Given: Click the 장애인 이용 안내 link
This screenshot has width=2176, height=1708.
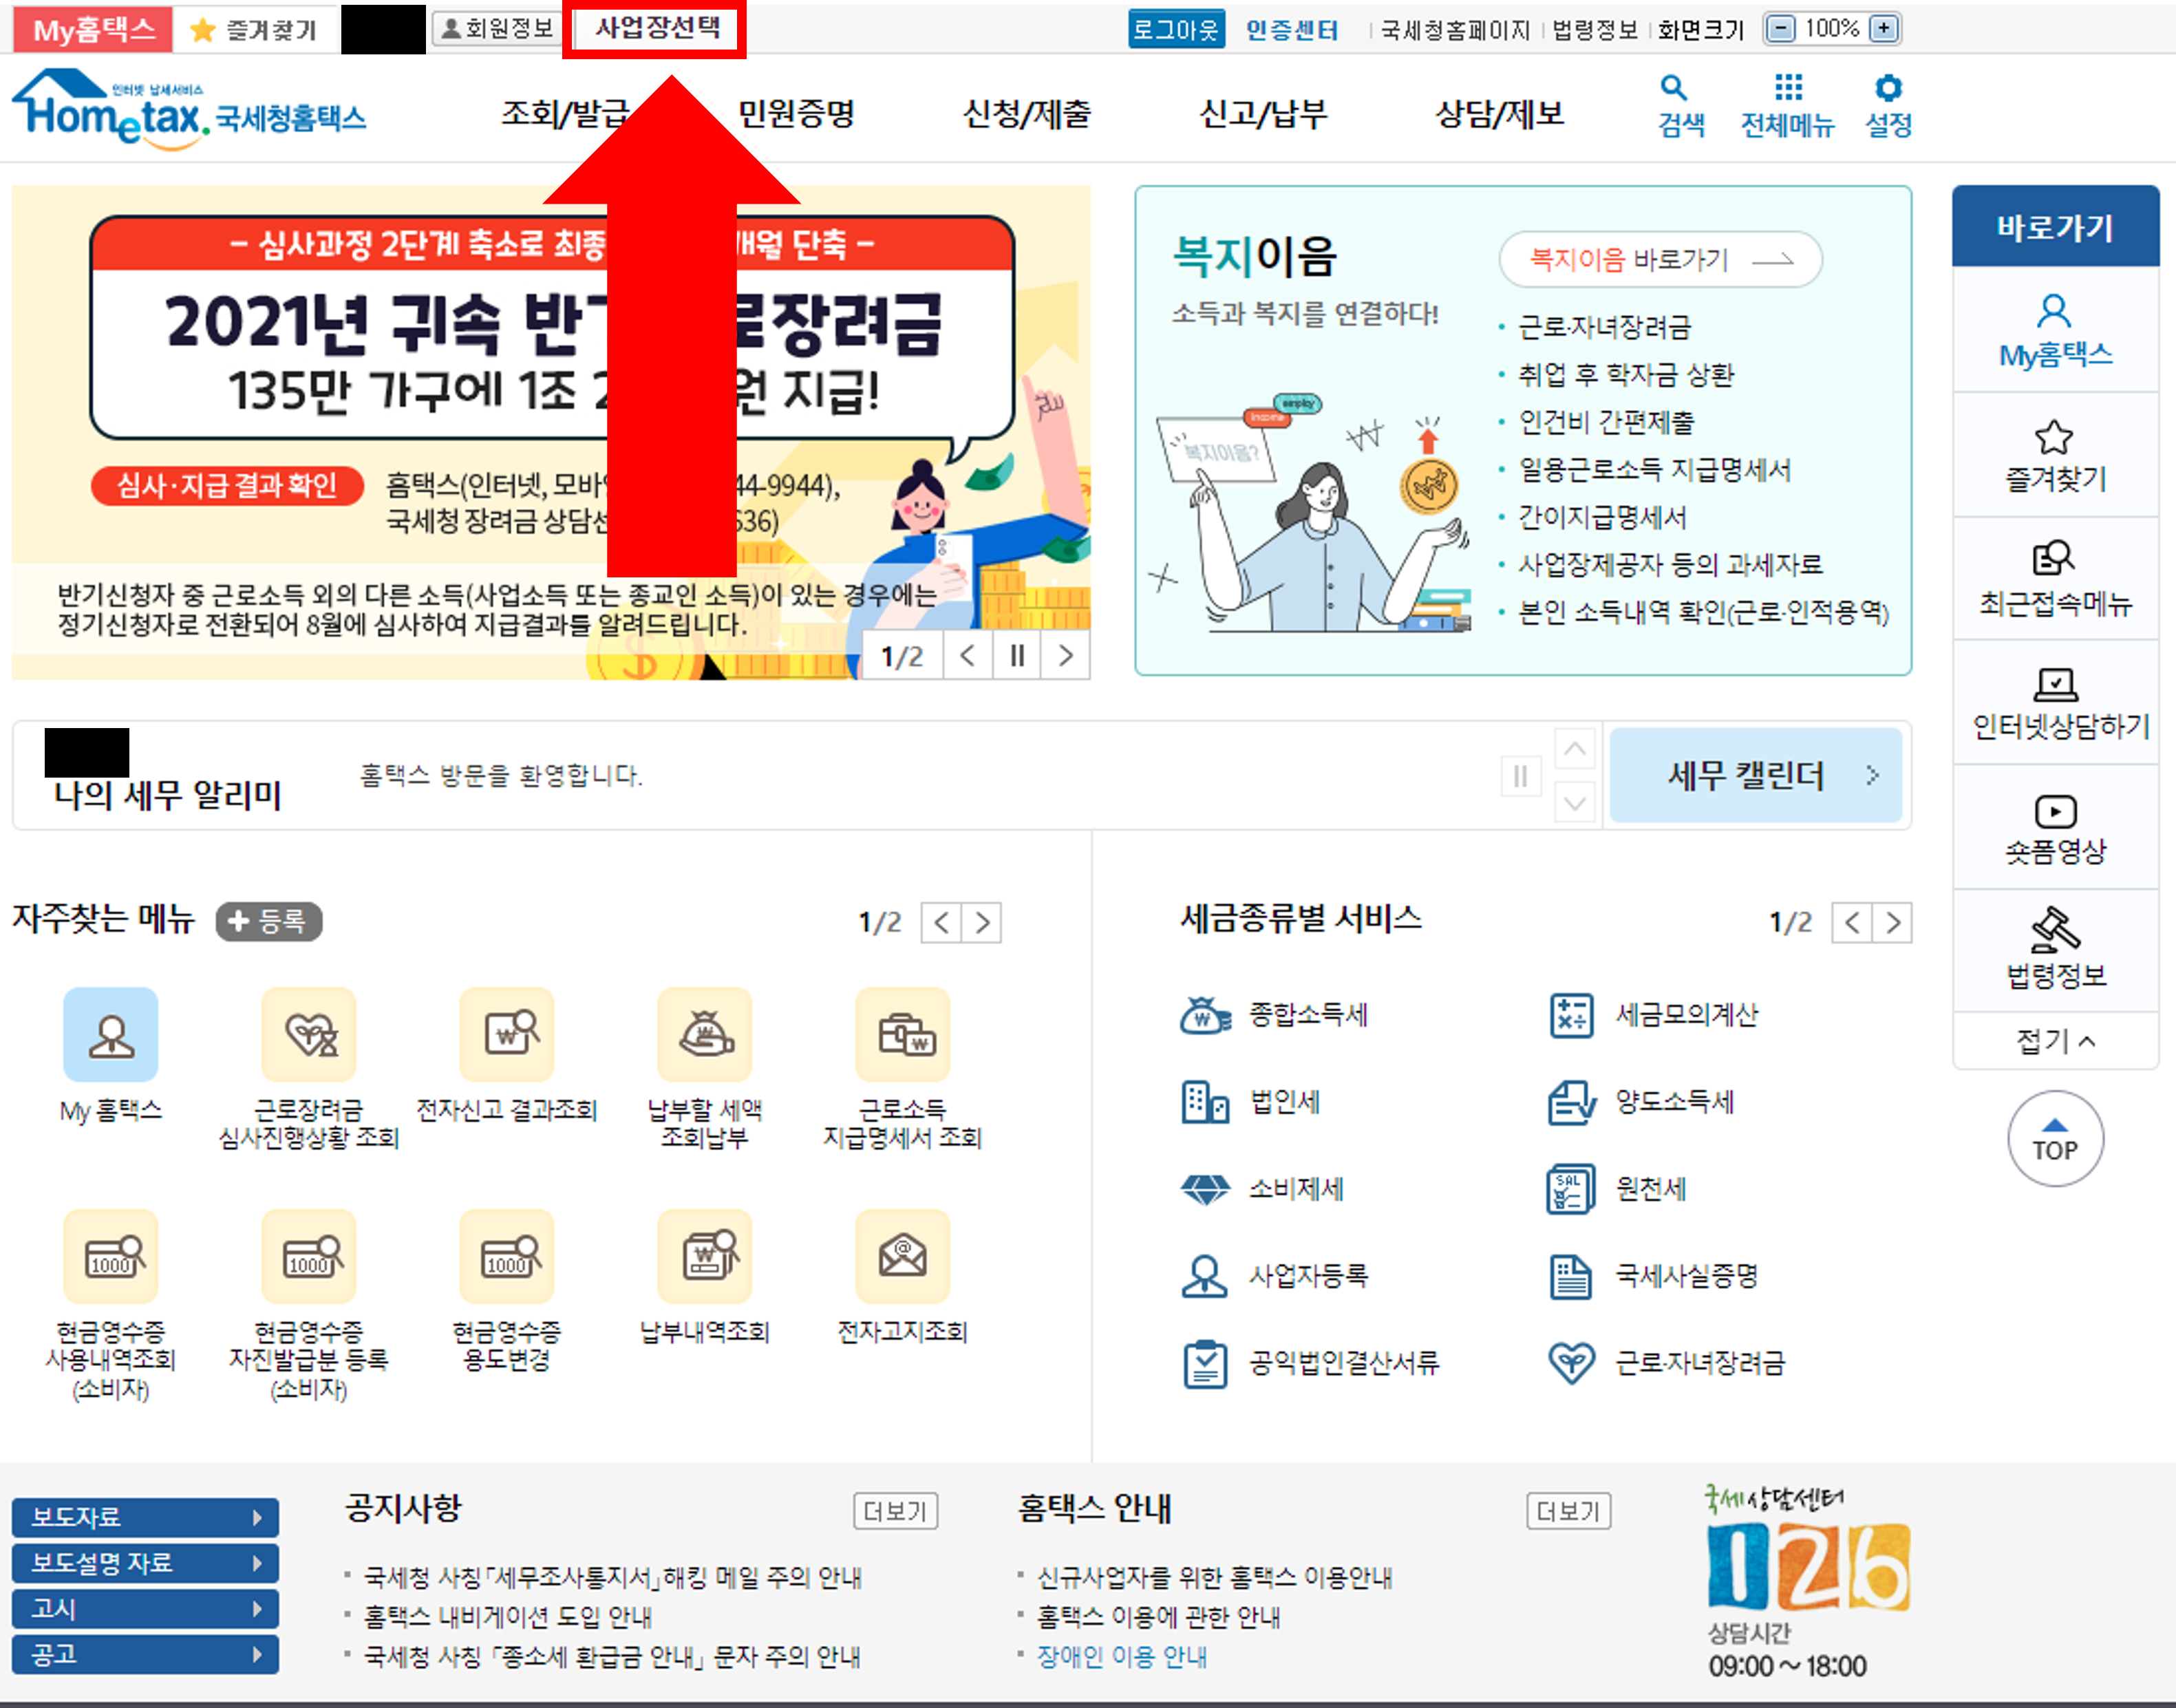Looking at the screenshot, I should [1122, 1657].
